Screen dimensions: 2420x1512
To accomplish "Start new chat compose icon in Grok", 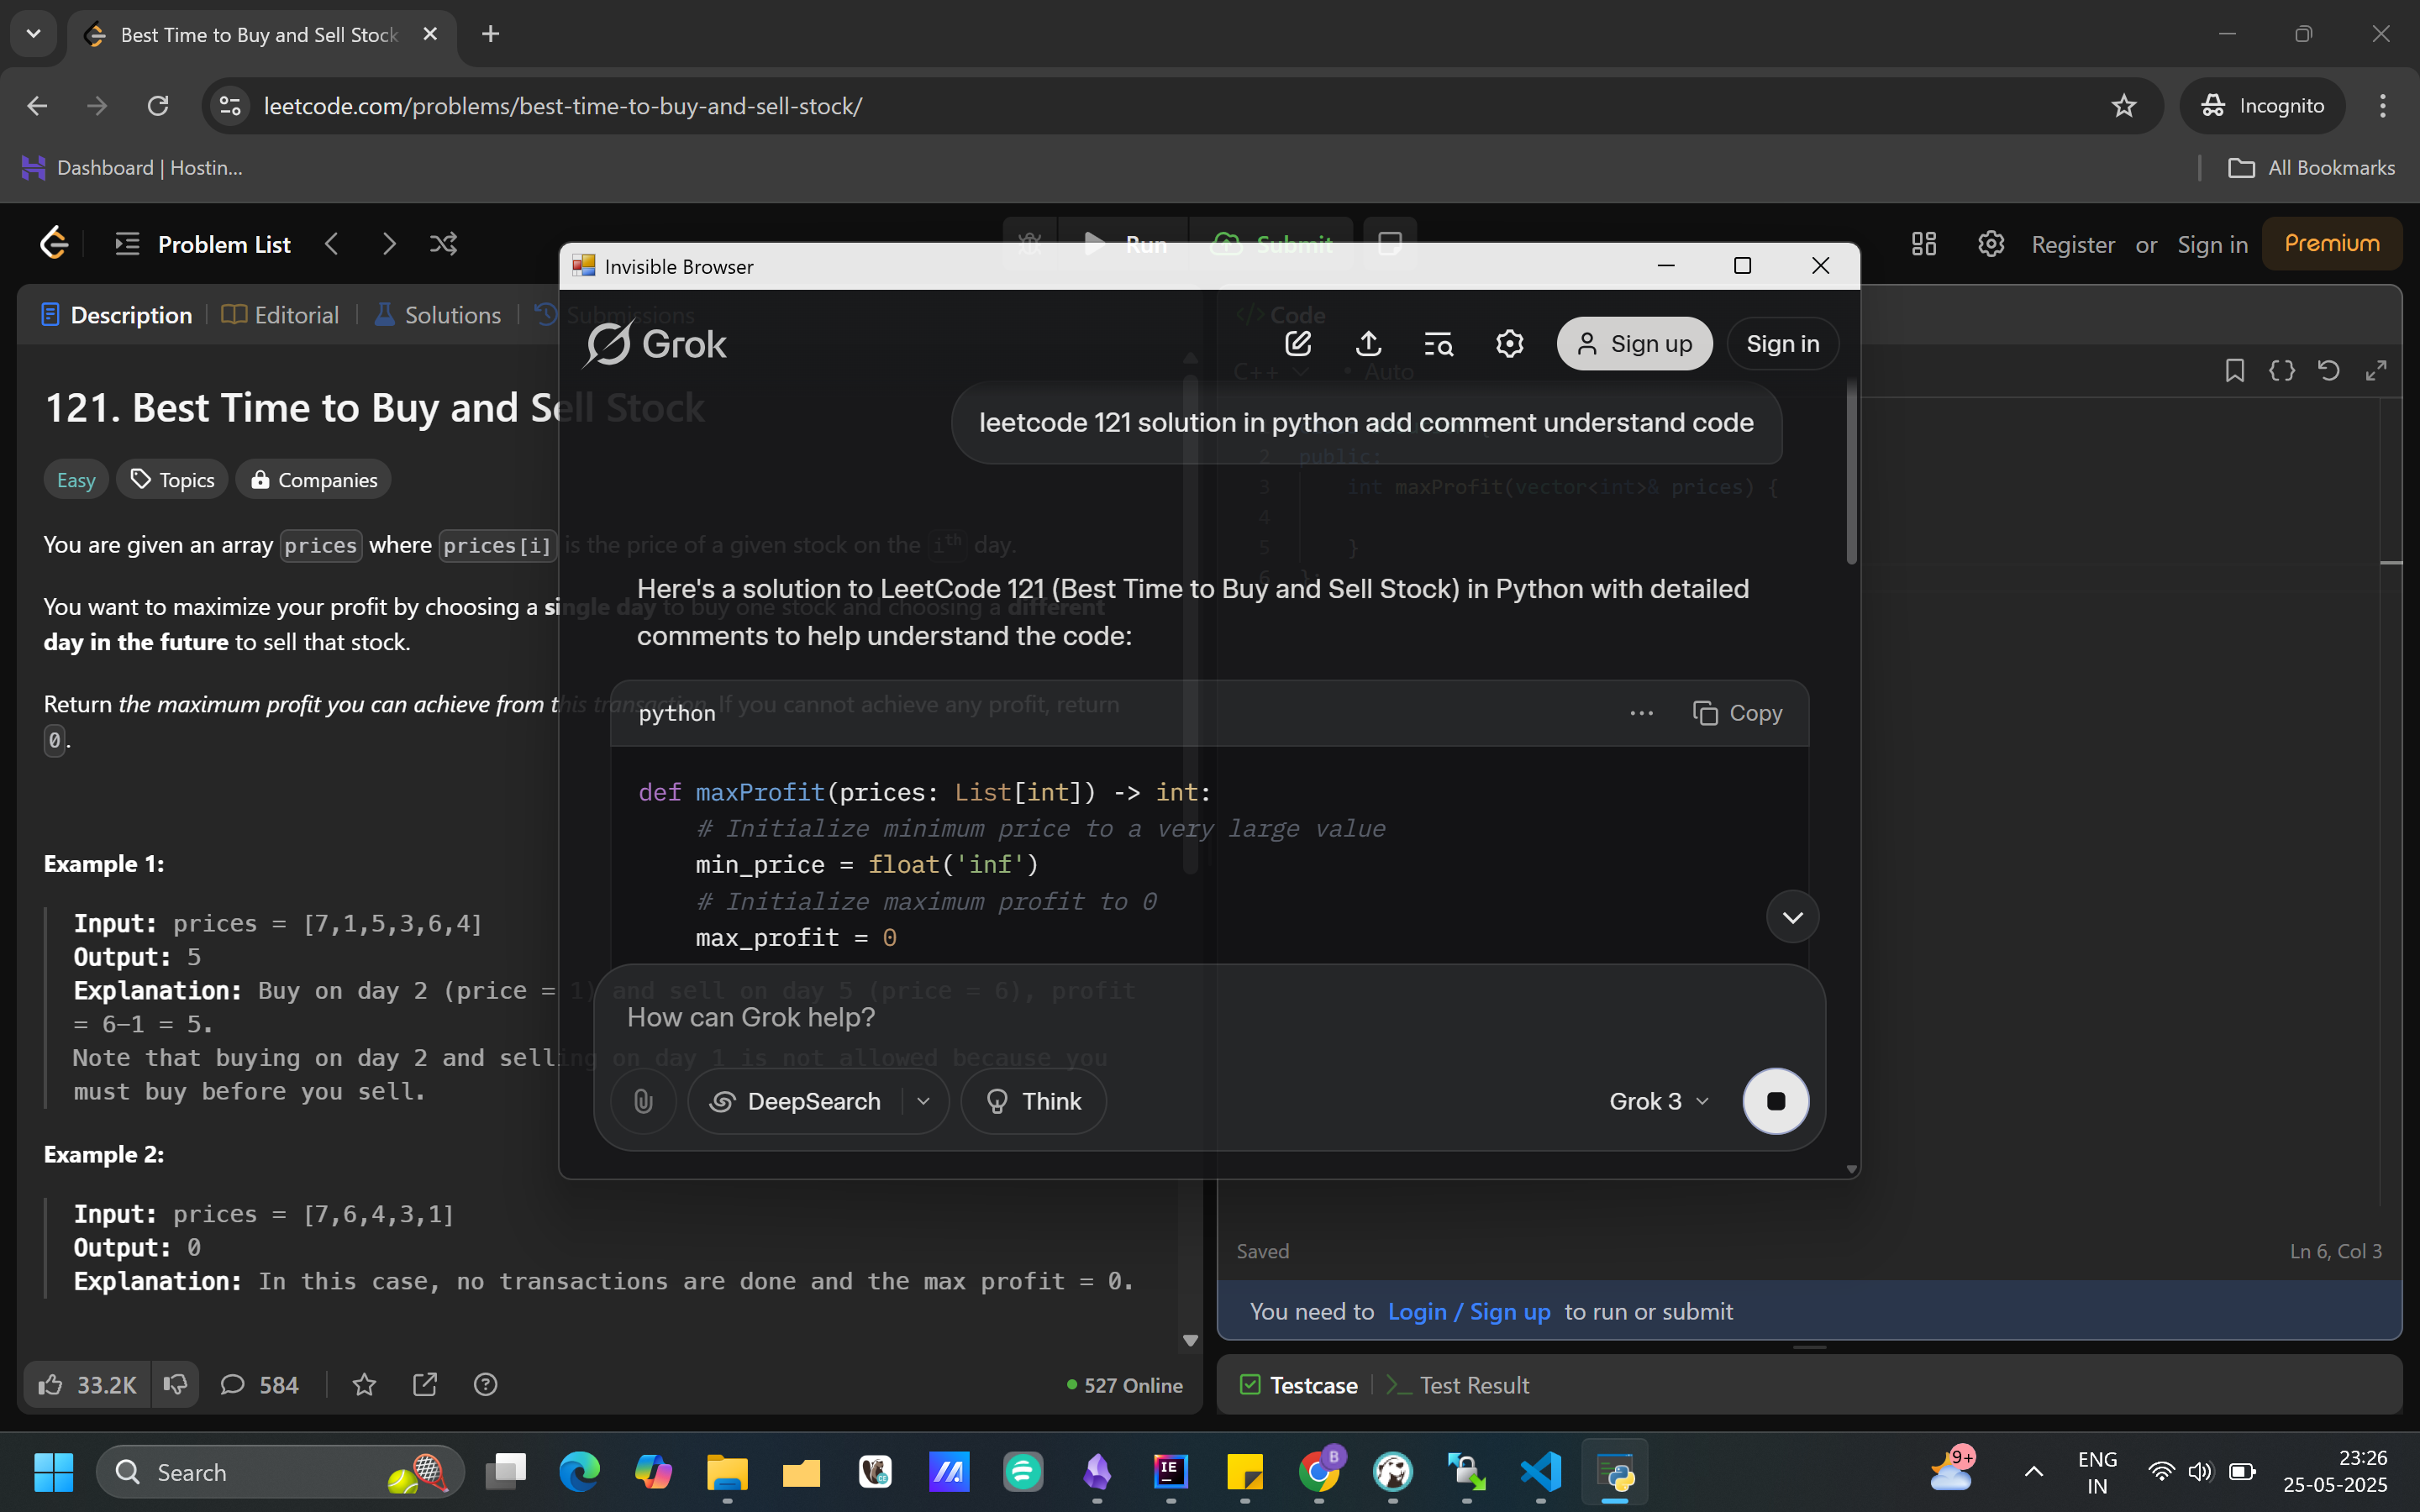I will coord(1298,344).
